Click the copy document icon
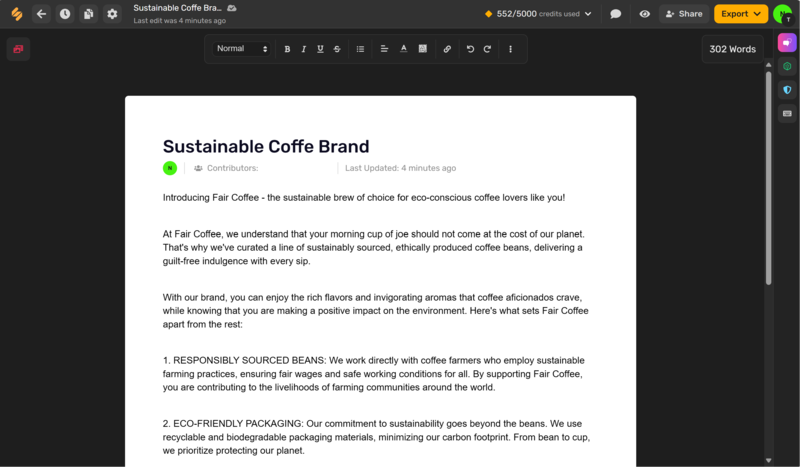This screenshot has width=800, height=467. (x=89, y=14)
